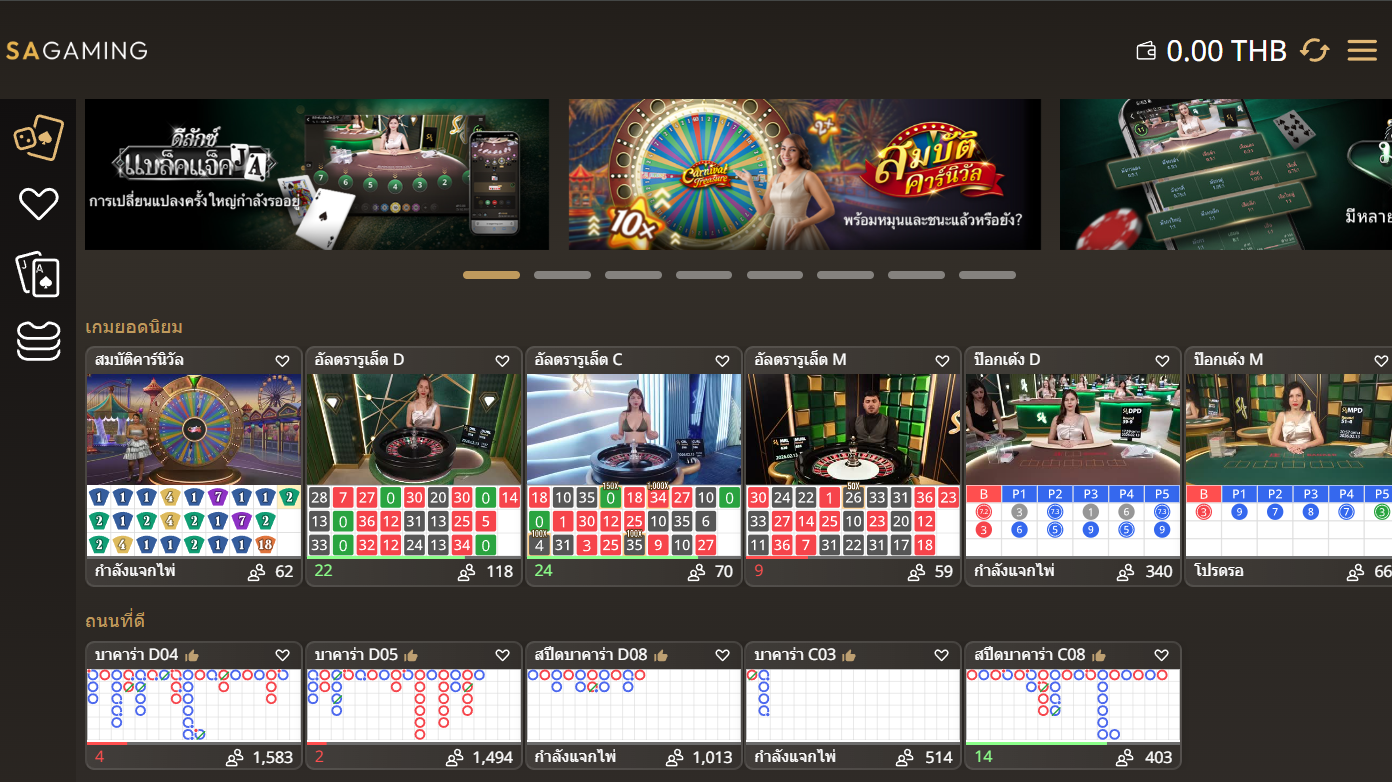Go to the second banner slide indicator
This screenshot has width=1392, height=782.
tap(562, 275)
